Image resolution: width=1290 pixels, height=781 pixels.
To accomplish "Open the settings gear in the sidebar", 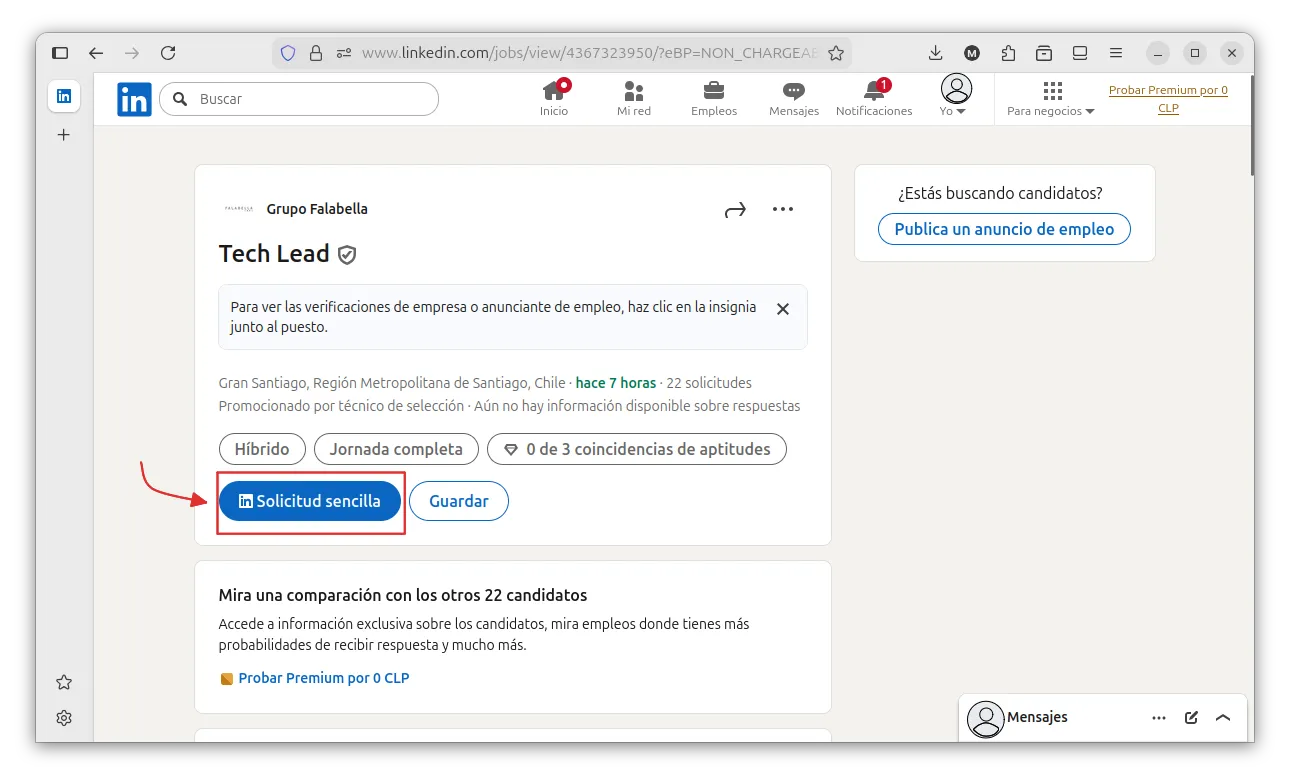I will coord(63,717).
